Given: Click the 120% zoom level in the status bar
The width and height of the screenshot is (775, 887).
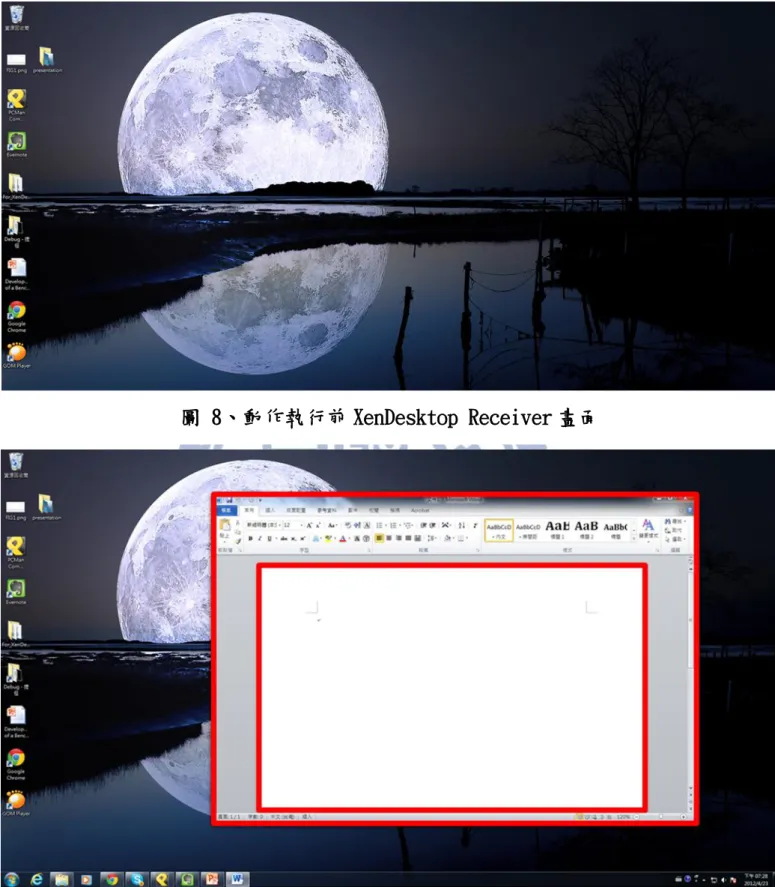Looking at the screenshot, I should (x=623, y=816).
